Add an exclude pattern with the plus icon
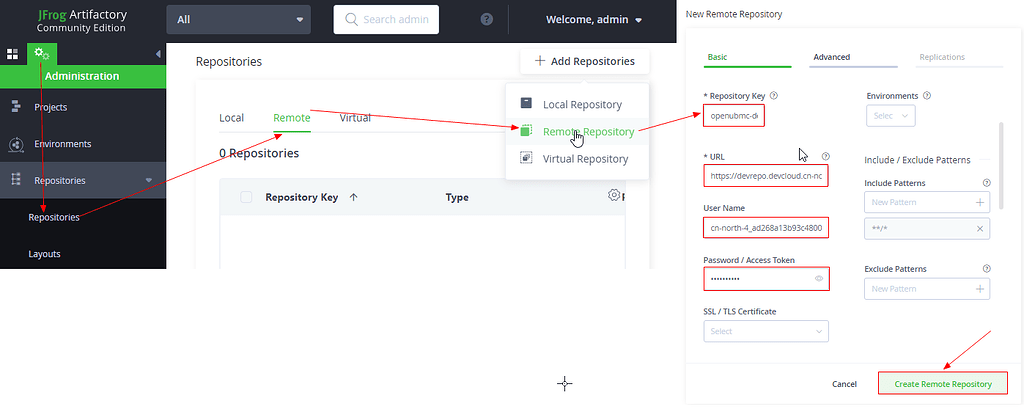 (980, 289)
